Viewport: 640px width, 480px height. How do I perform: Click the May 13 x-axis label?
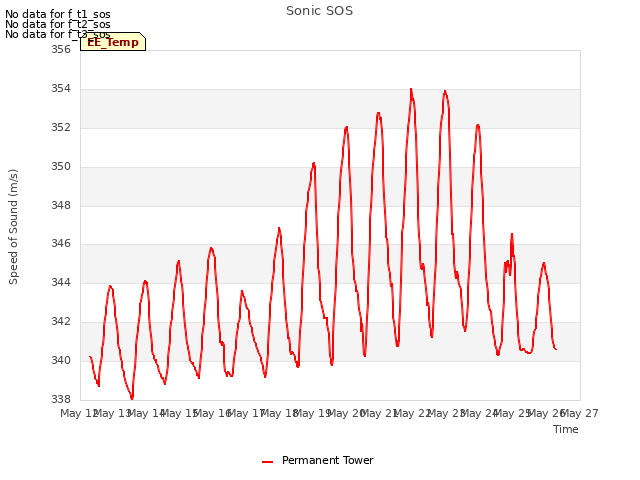point(113,413)
